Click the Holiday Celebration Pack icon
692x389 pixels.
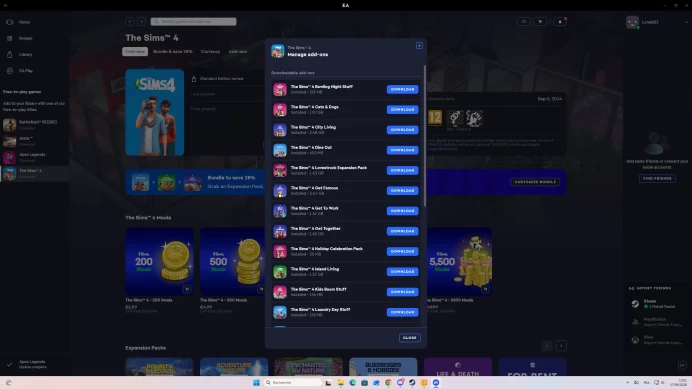coord(280,252)
